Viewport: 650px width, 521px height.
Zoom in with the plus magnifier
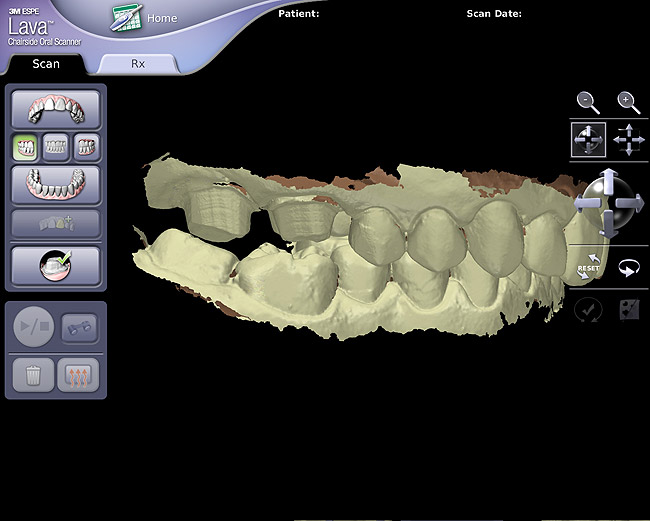point(628,101)
